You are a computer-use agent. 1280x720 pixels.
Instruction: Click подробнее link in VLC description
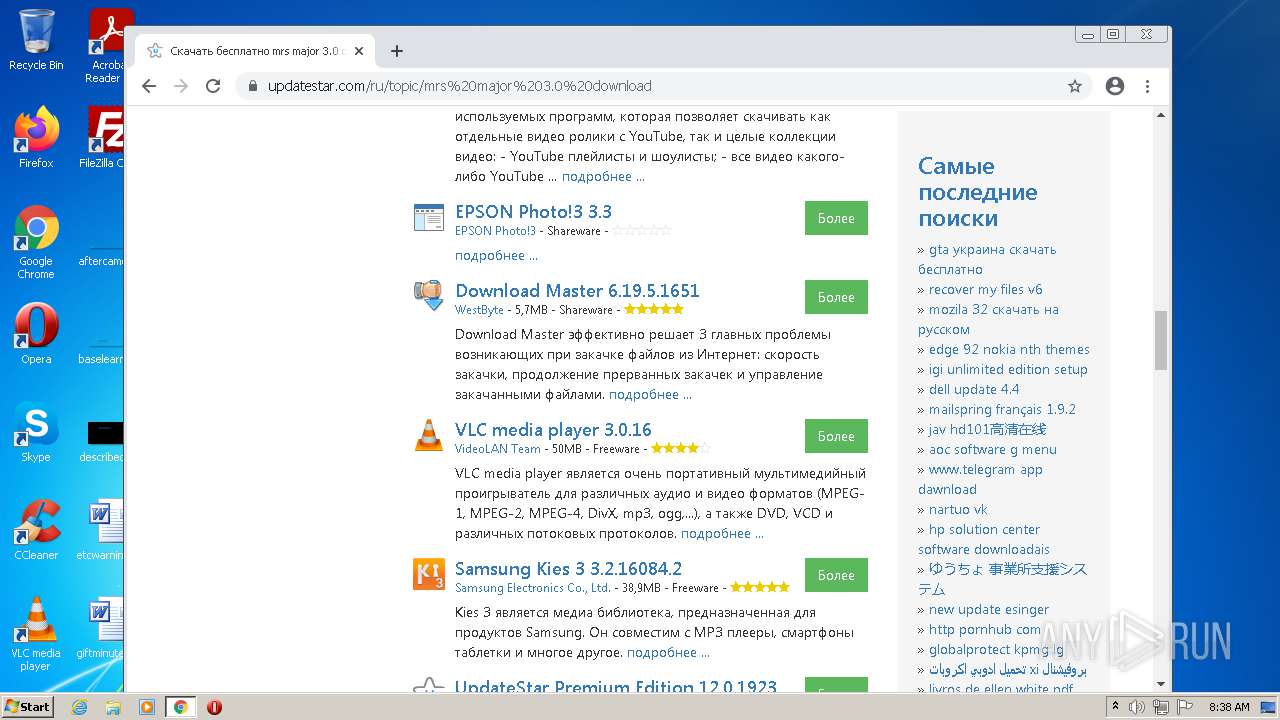[722, 533]
